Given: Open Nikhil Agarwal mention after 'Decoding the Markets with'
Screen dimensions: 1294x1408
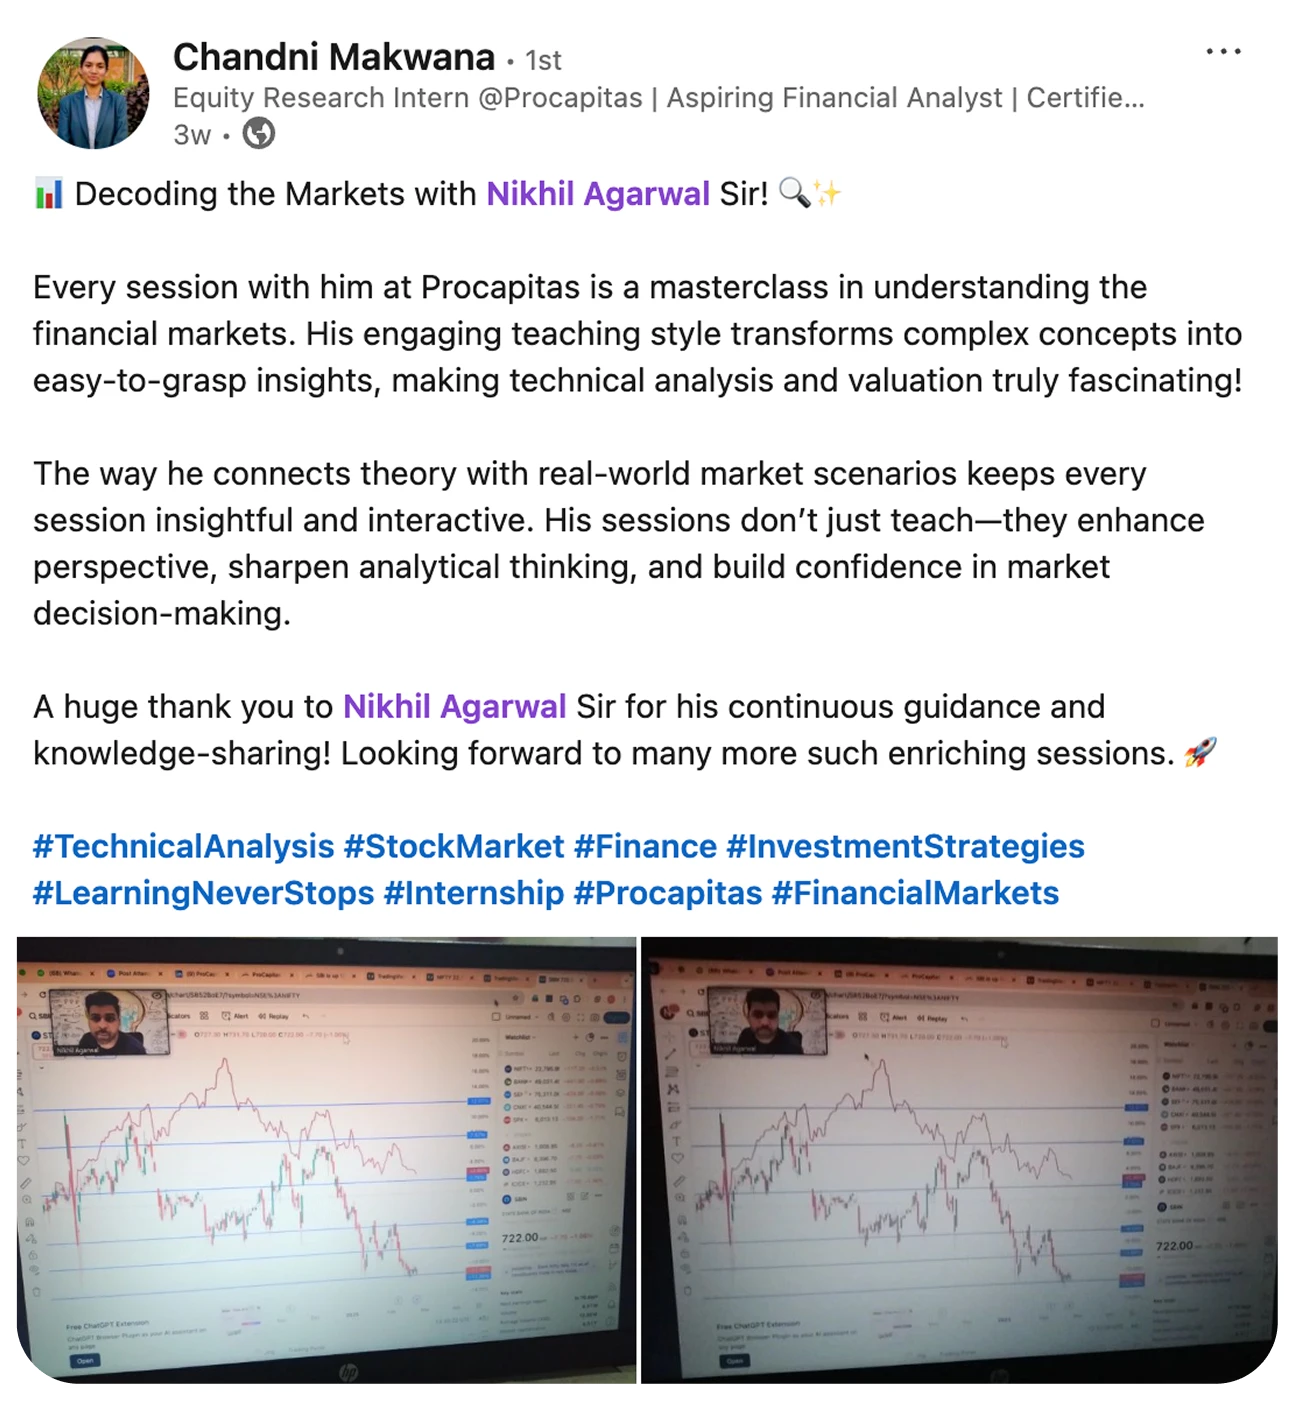Looking at the screenshot, I should coord(598,194).
